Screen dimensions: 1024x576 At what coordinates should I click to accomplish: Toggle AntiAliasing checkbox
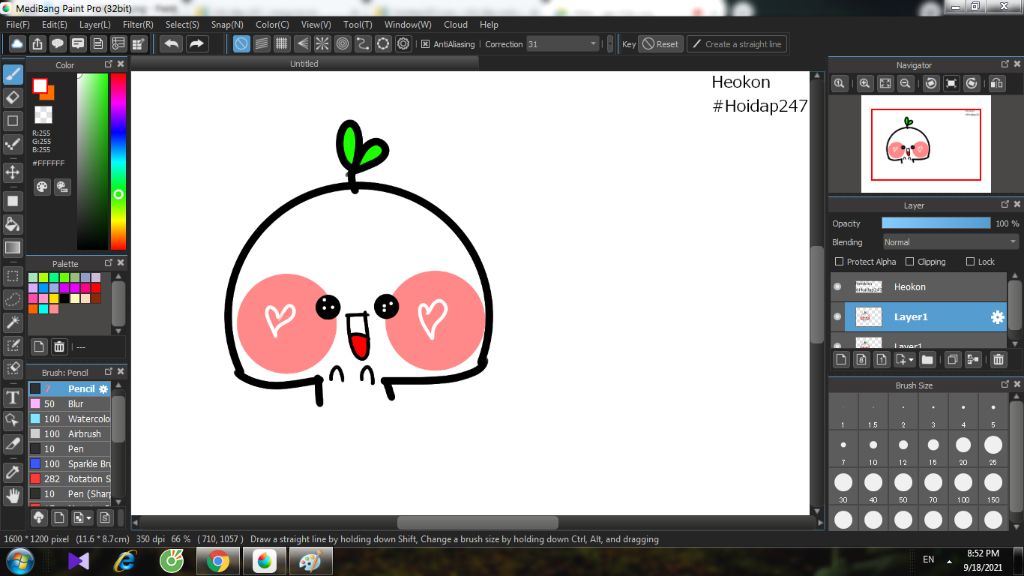pyautogui.click(x=425, y=44)
